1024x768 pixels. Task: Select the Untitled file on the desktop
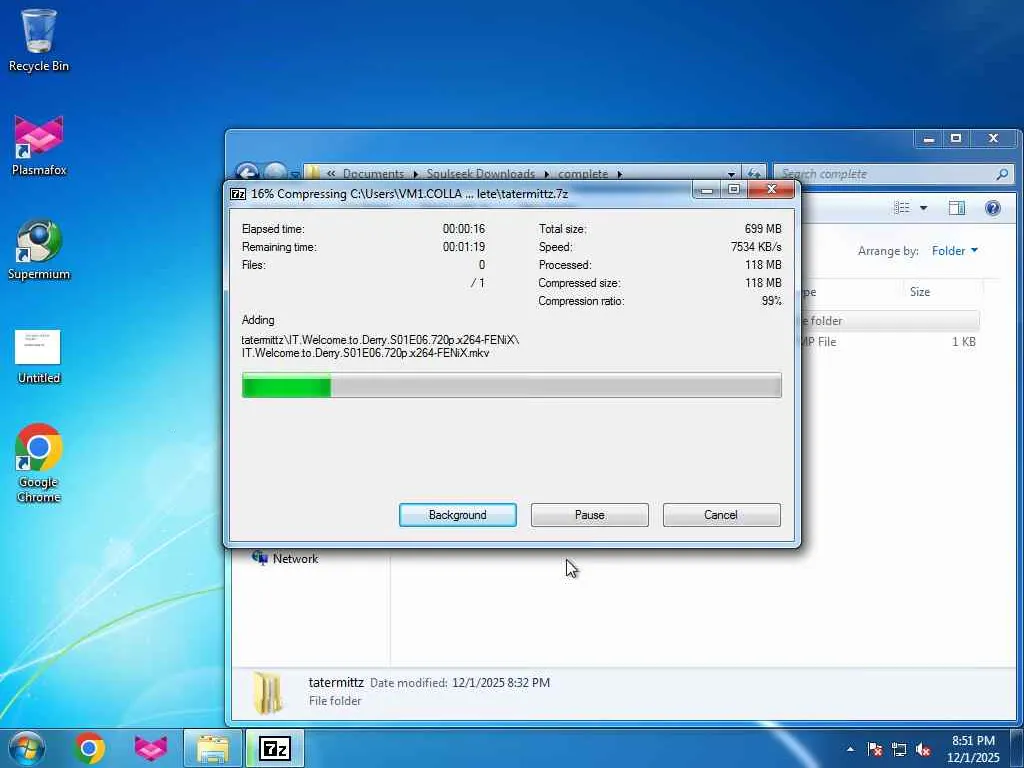[x=38, y=357]
